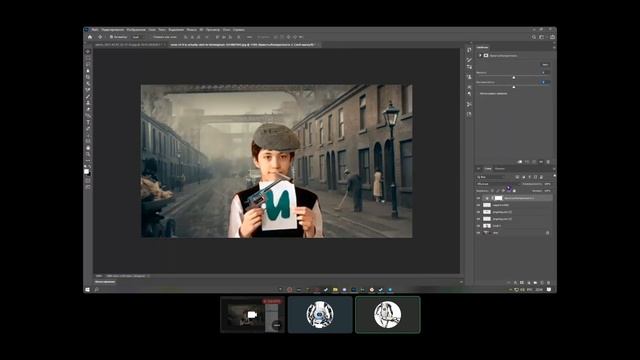Click the highlighted Контрастность value field
Viewport: 640px width, 360px height.
(x=544, y=82)
